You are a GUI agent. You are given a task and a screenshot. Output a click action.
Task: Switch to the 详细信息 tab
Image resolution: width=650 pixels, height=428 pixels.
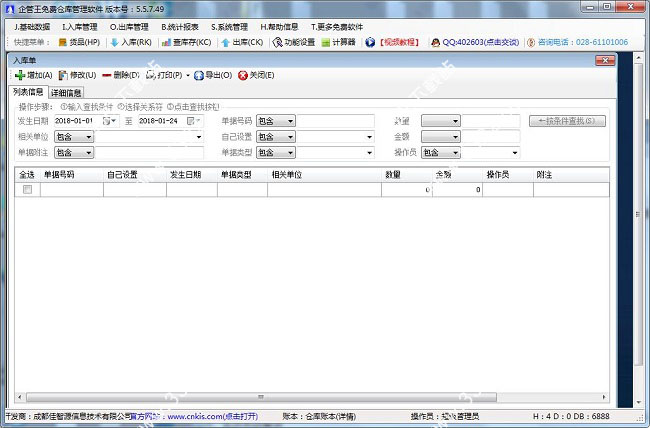tap(67, 92)
